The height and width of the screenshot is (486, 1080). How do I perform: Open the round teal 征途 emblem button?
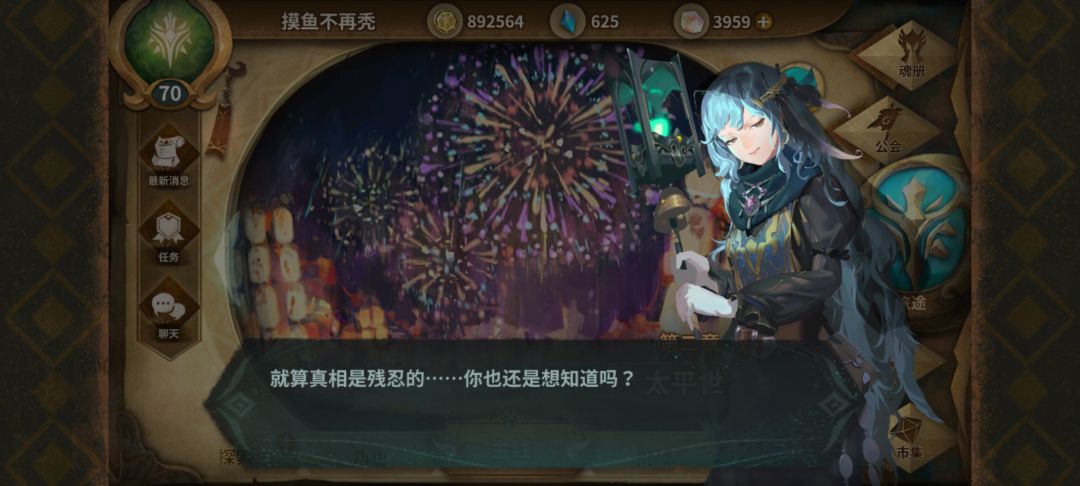[916, 234]
